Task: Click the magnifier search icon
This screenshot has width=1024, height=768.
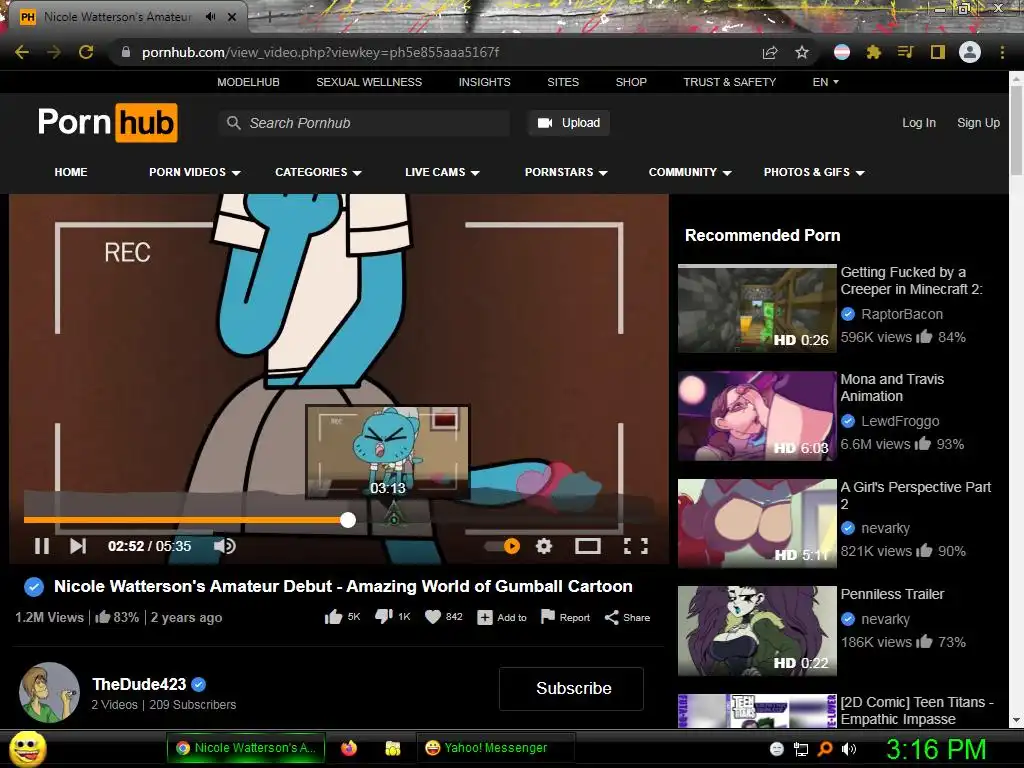Action: 233,123
